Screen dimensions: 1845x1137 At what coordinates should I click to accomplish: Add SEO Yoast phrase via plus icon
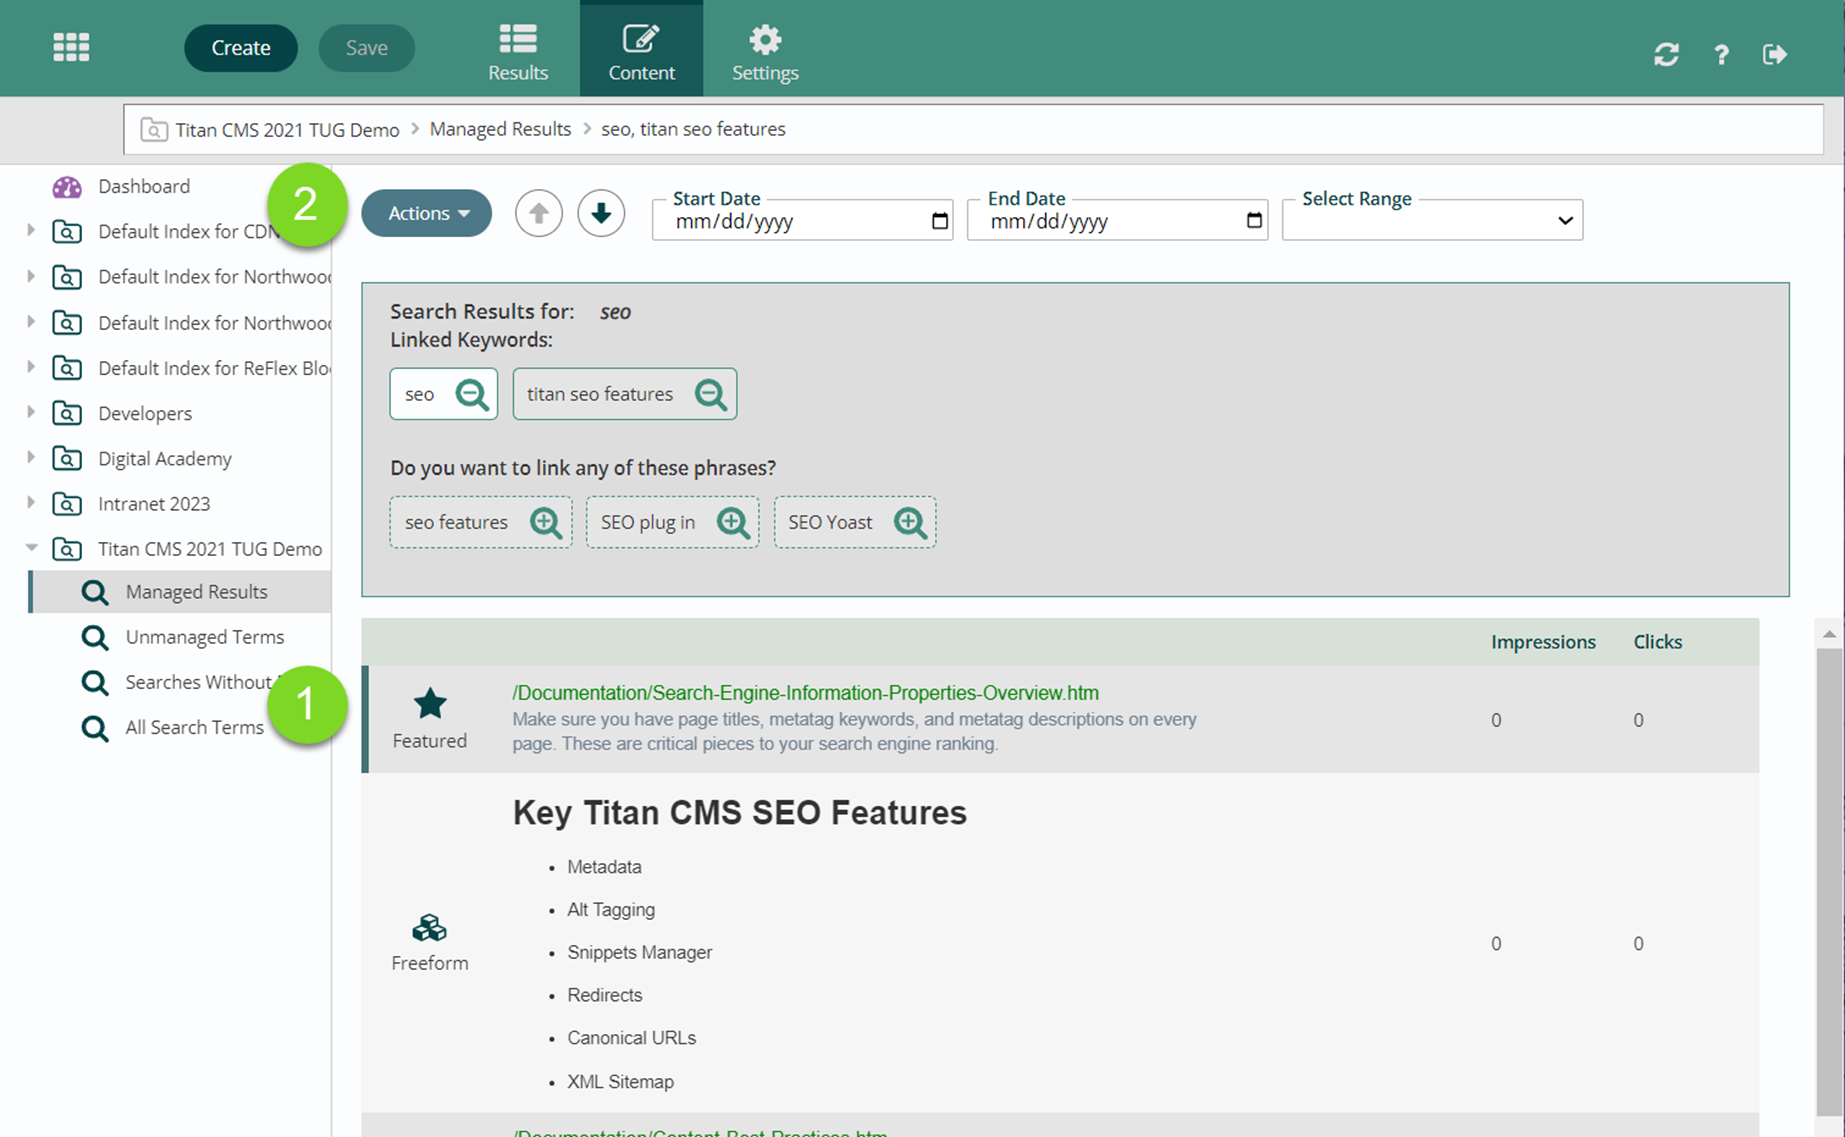(x=910, y=522)
